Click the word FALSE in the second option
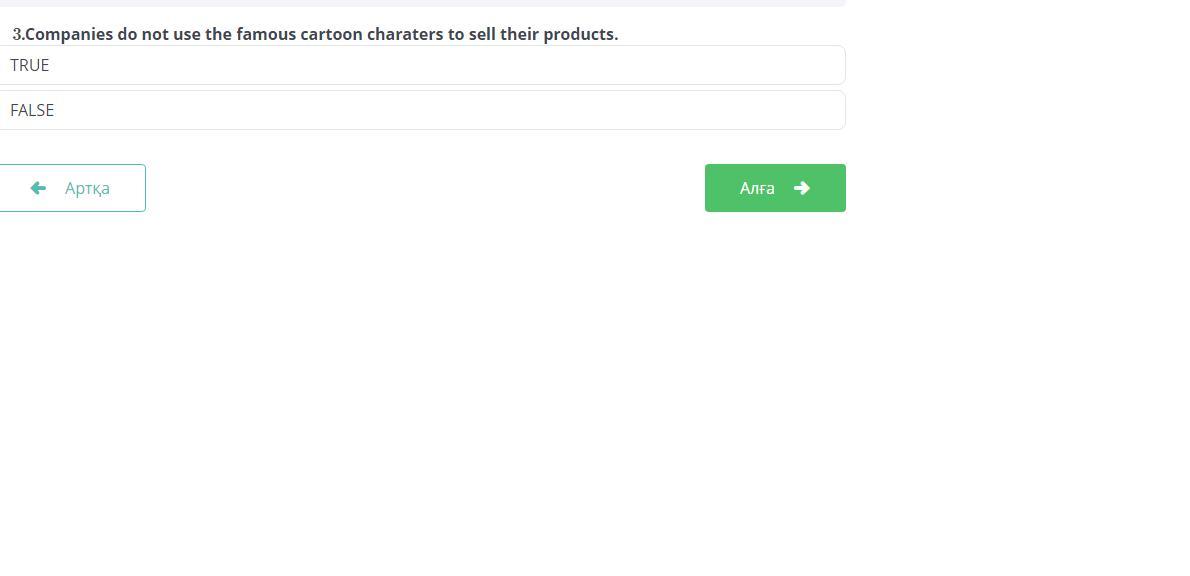 pyautogui.click(x=32, y=110)
